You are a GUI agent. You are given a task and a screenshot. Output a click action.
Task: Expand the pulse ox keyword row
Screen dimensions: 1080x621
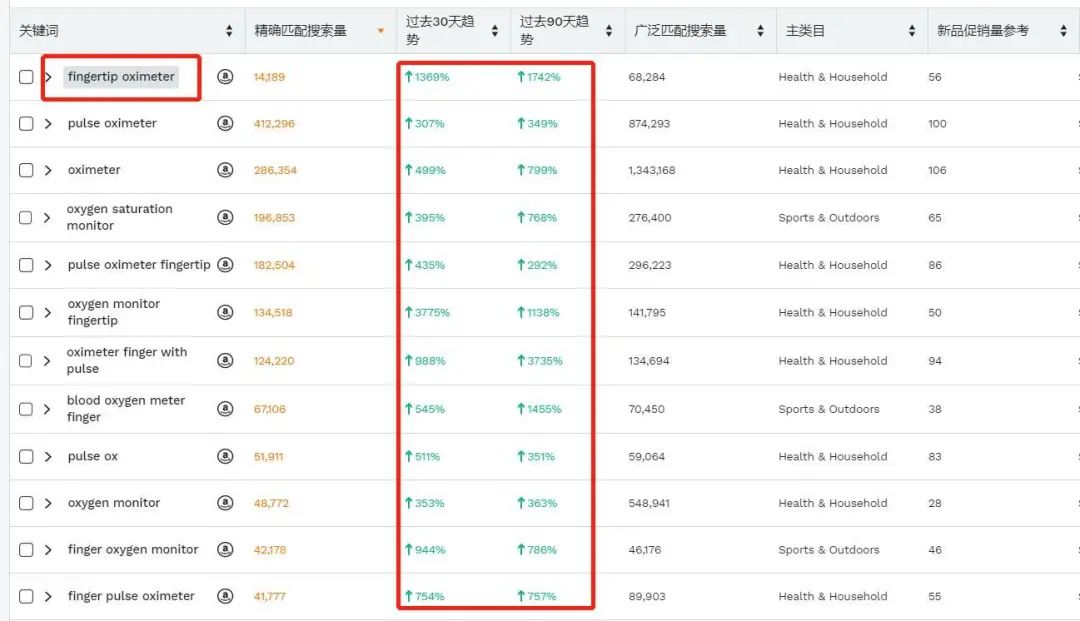coord(46,456)
